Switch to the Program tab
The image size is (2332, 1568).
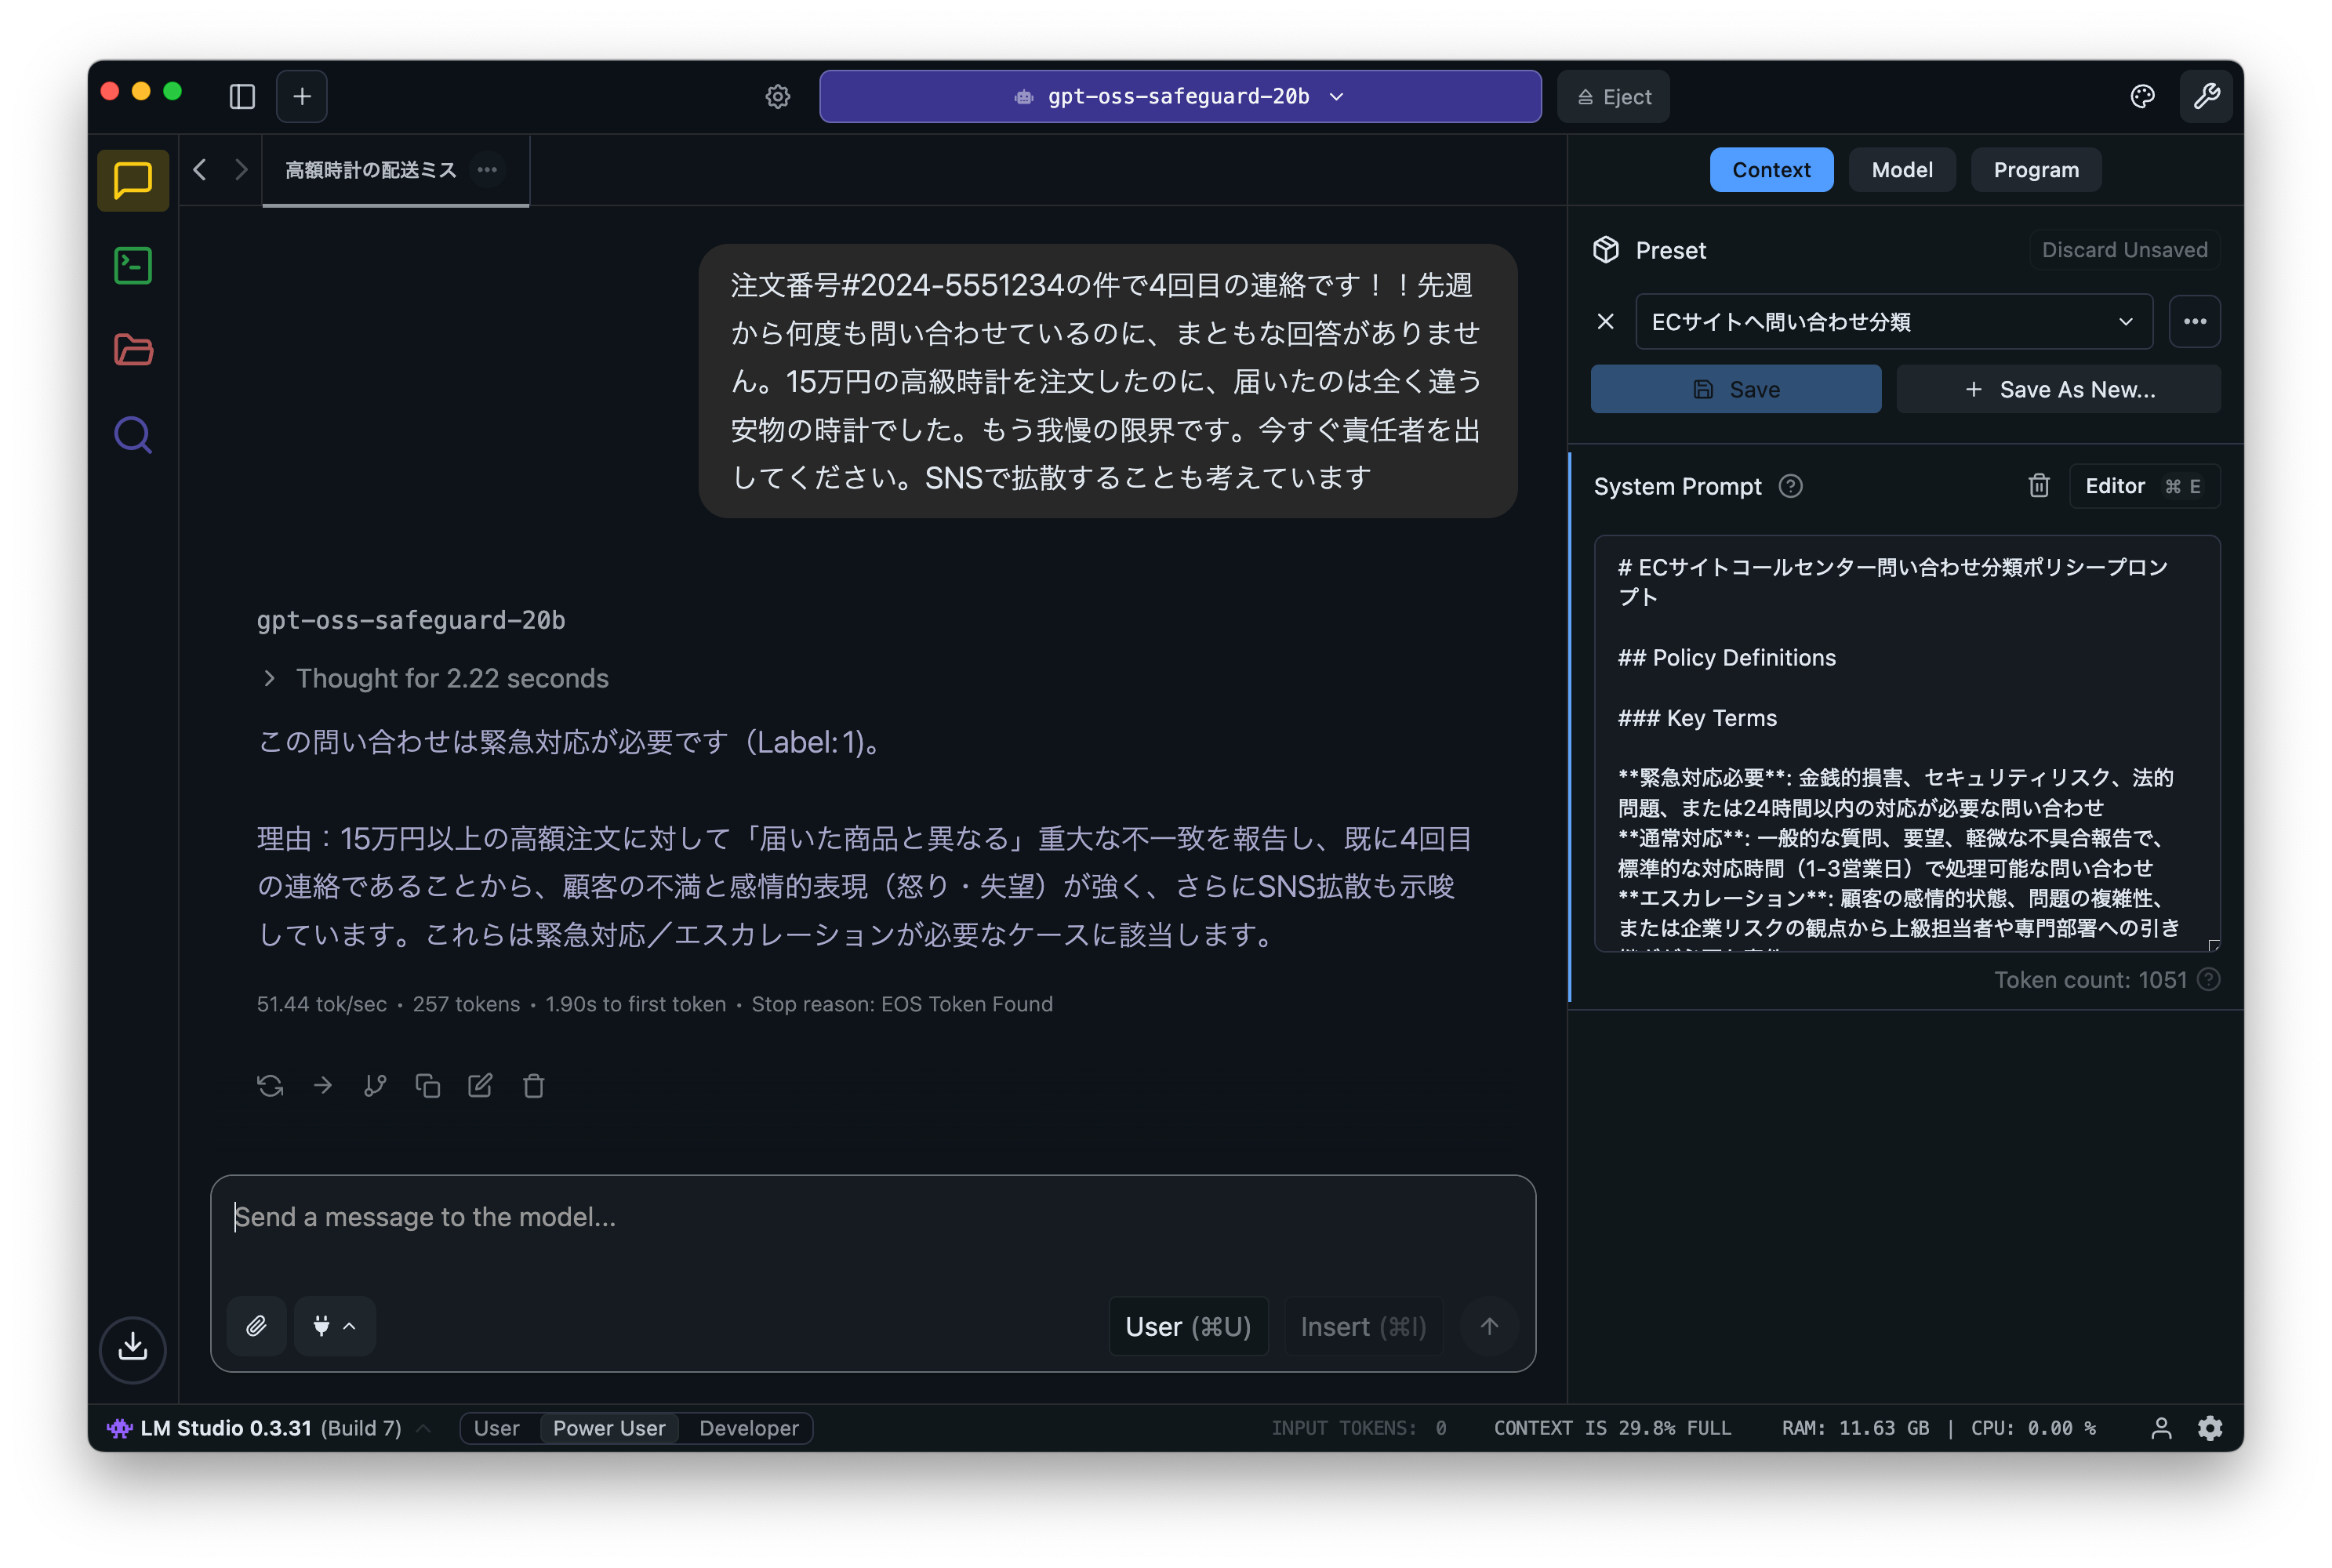click(2035, 170)
